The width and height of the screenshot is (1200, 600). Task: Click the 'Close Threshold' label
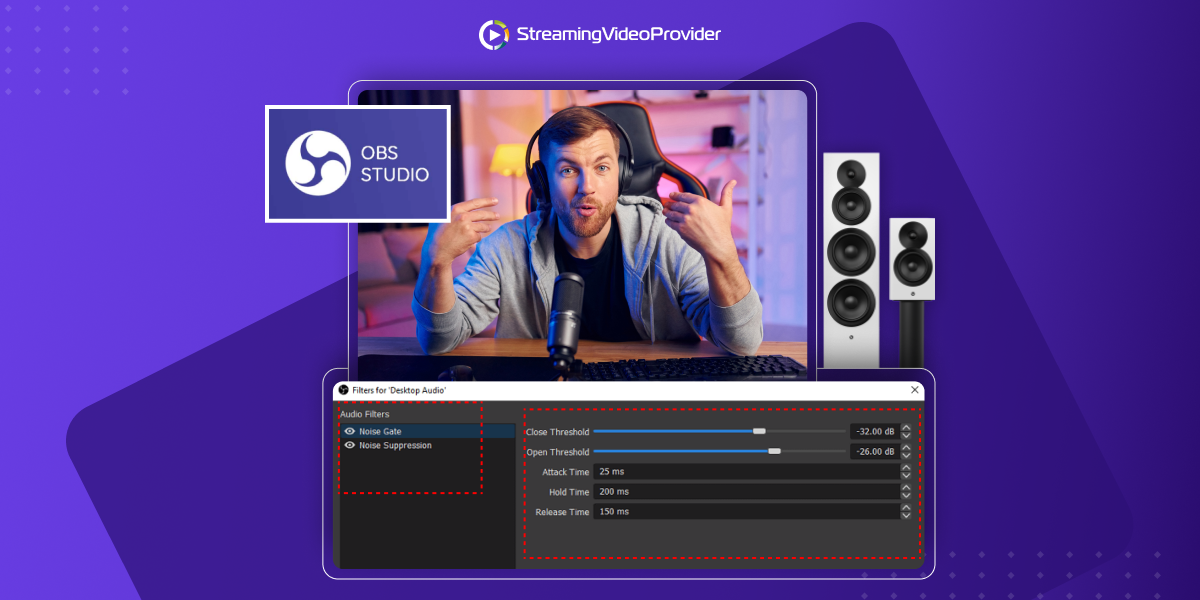pyautogui.click(x=557, y=432)
